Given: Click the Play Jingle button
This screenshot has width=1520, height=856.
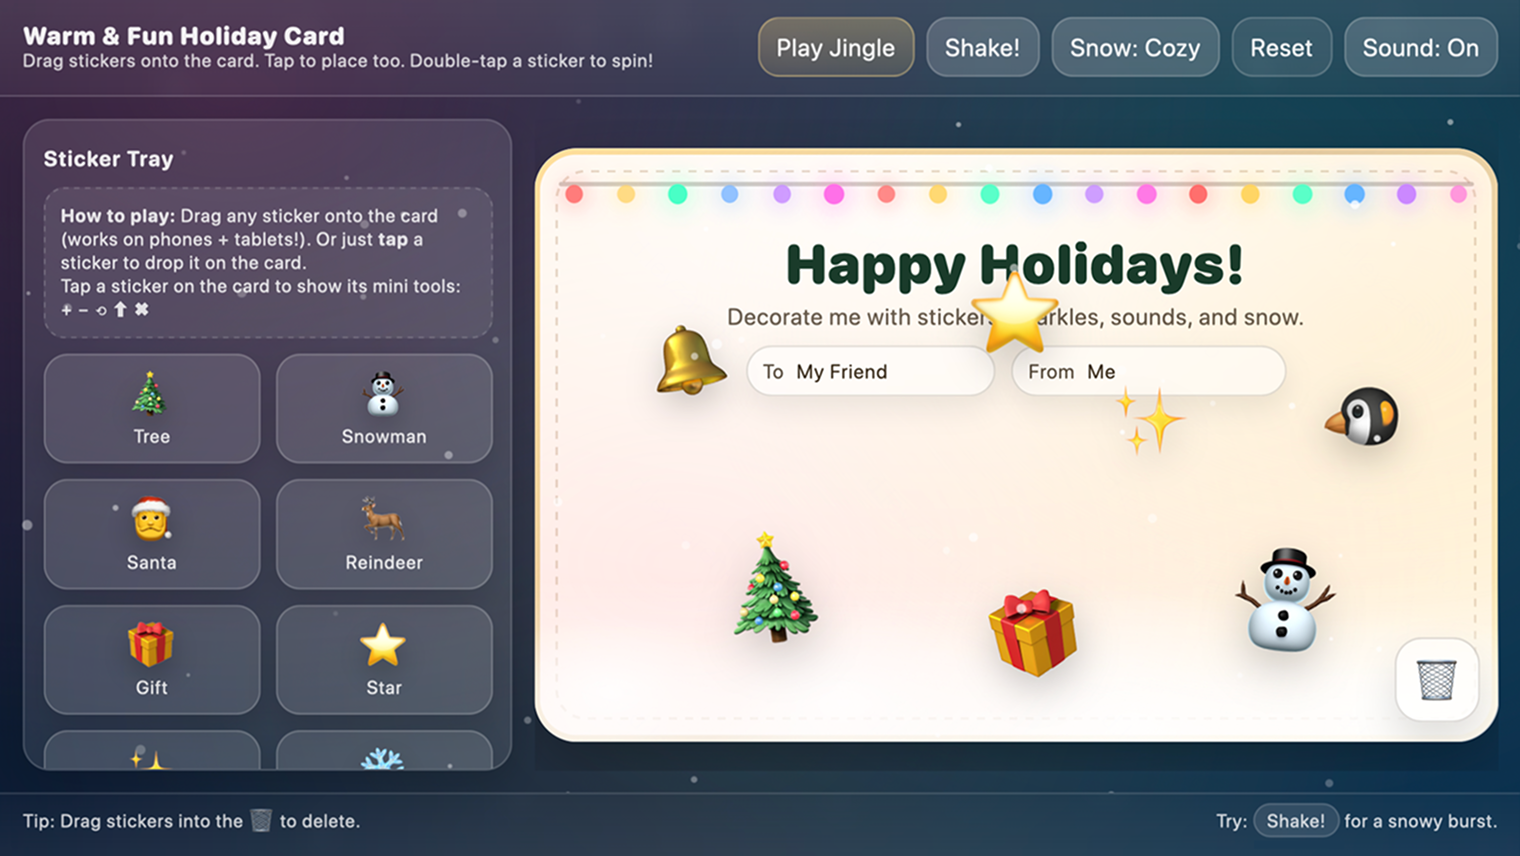Looking at the screenshot, I should pyautogui.click(x=836, y=47).
